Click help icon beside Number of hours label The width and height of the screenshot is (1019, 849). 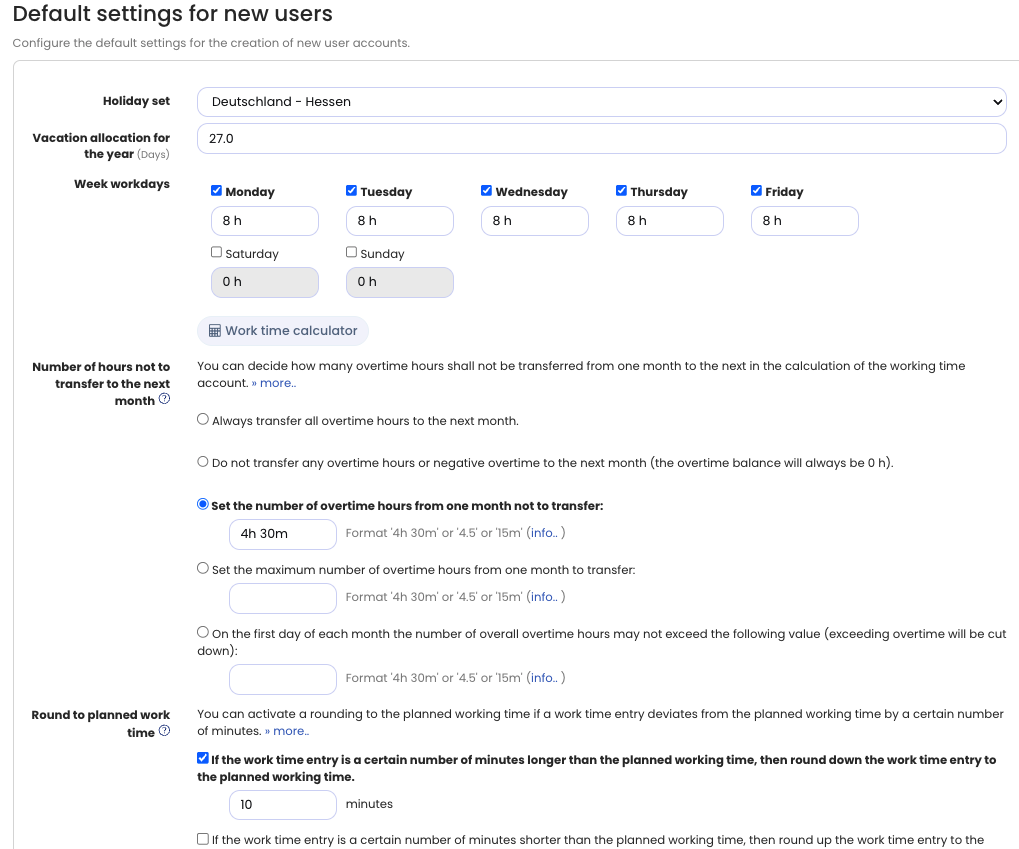(x=164, y=399)
